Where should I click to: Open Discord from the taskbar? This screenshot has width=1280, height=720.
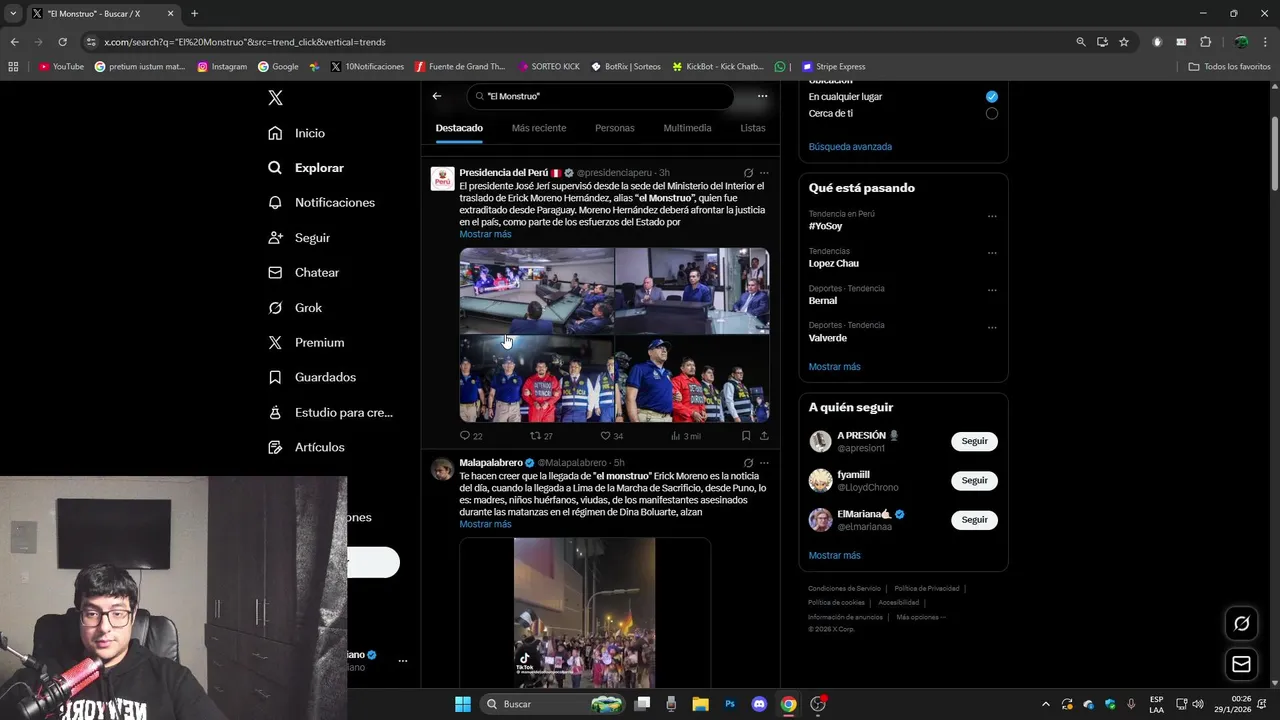[759, 704]
